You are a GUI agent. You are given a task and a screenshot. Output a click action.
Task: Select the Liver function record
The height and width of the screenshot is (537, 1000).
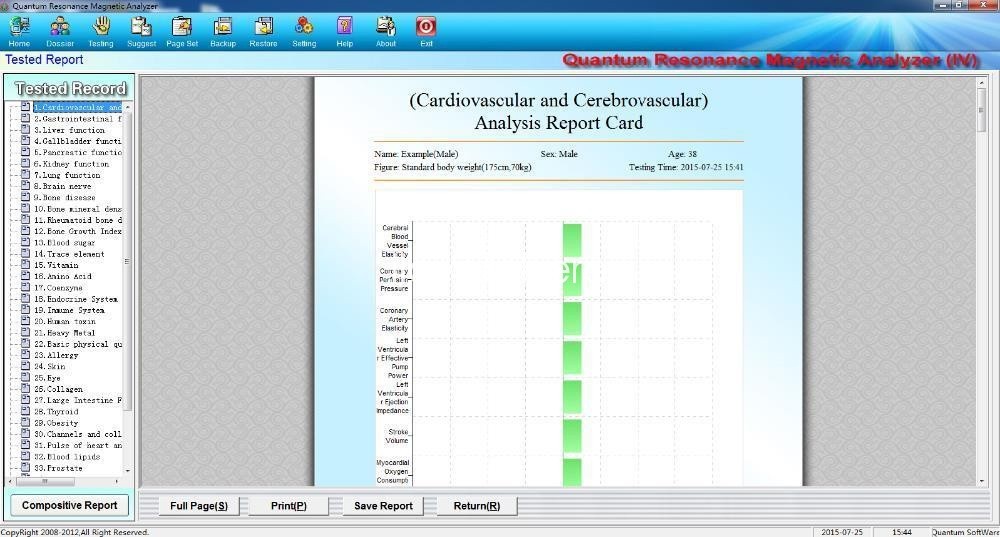[x=69, y=130]
